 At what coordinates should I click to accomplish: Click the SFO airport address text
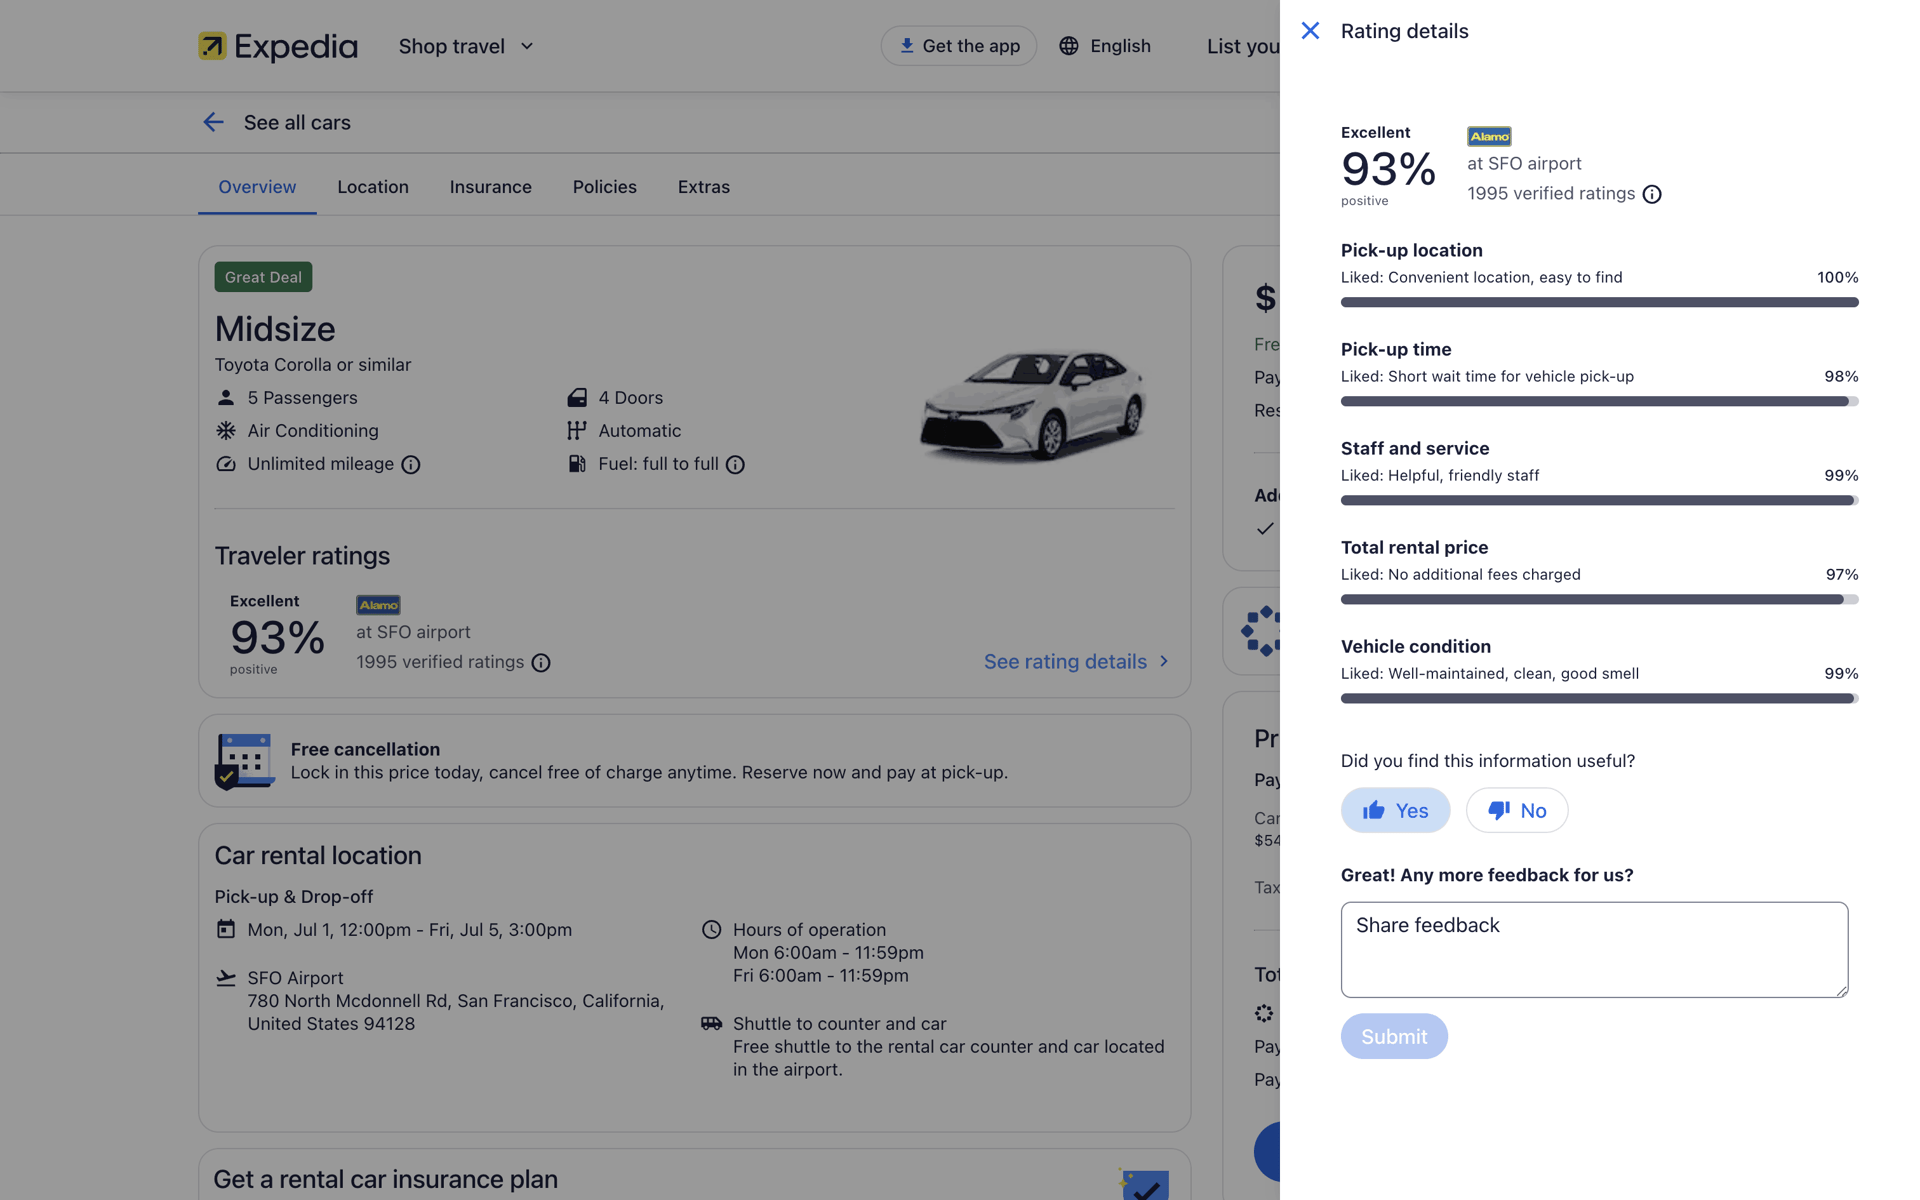coord(456,1012)
